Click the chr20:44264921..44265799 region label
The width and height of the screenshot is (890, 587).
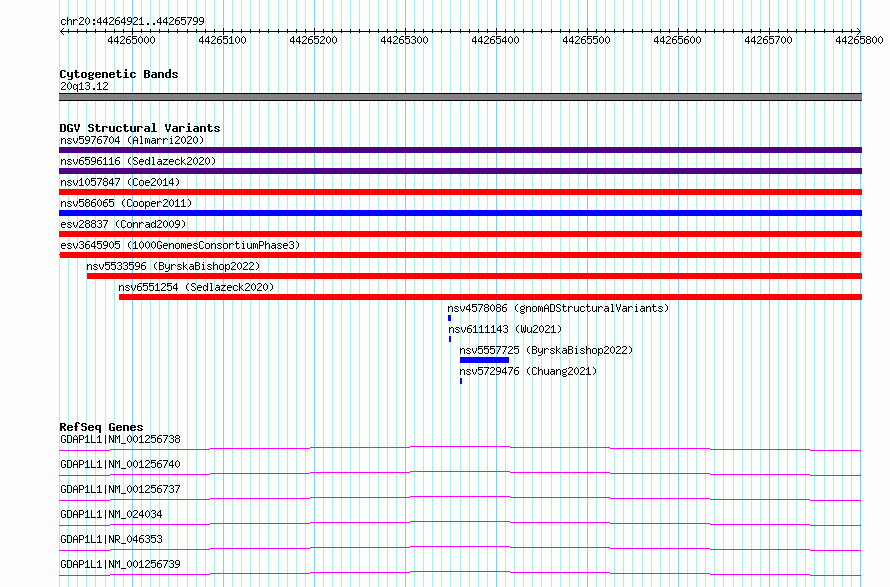point(132,21)
